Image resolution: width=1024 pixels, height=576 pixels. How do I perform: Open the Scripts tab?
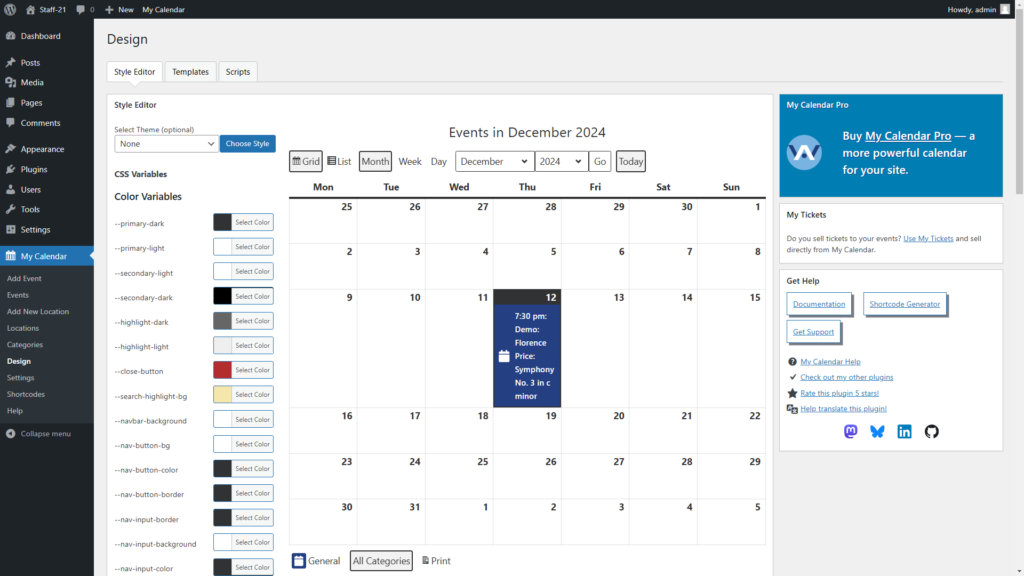[238, 72]
